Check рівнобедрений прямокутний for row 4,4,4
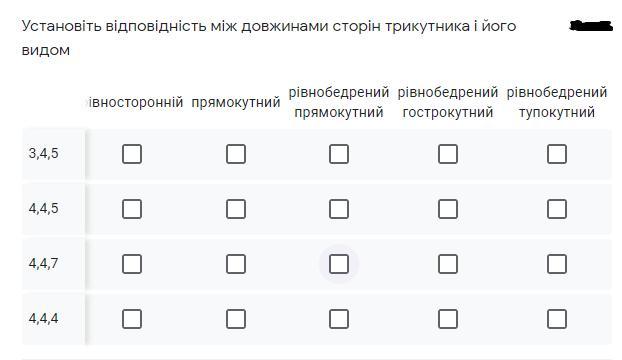Screen dimensions: 622x360 339,319
